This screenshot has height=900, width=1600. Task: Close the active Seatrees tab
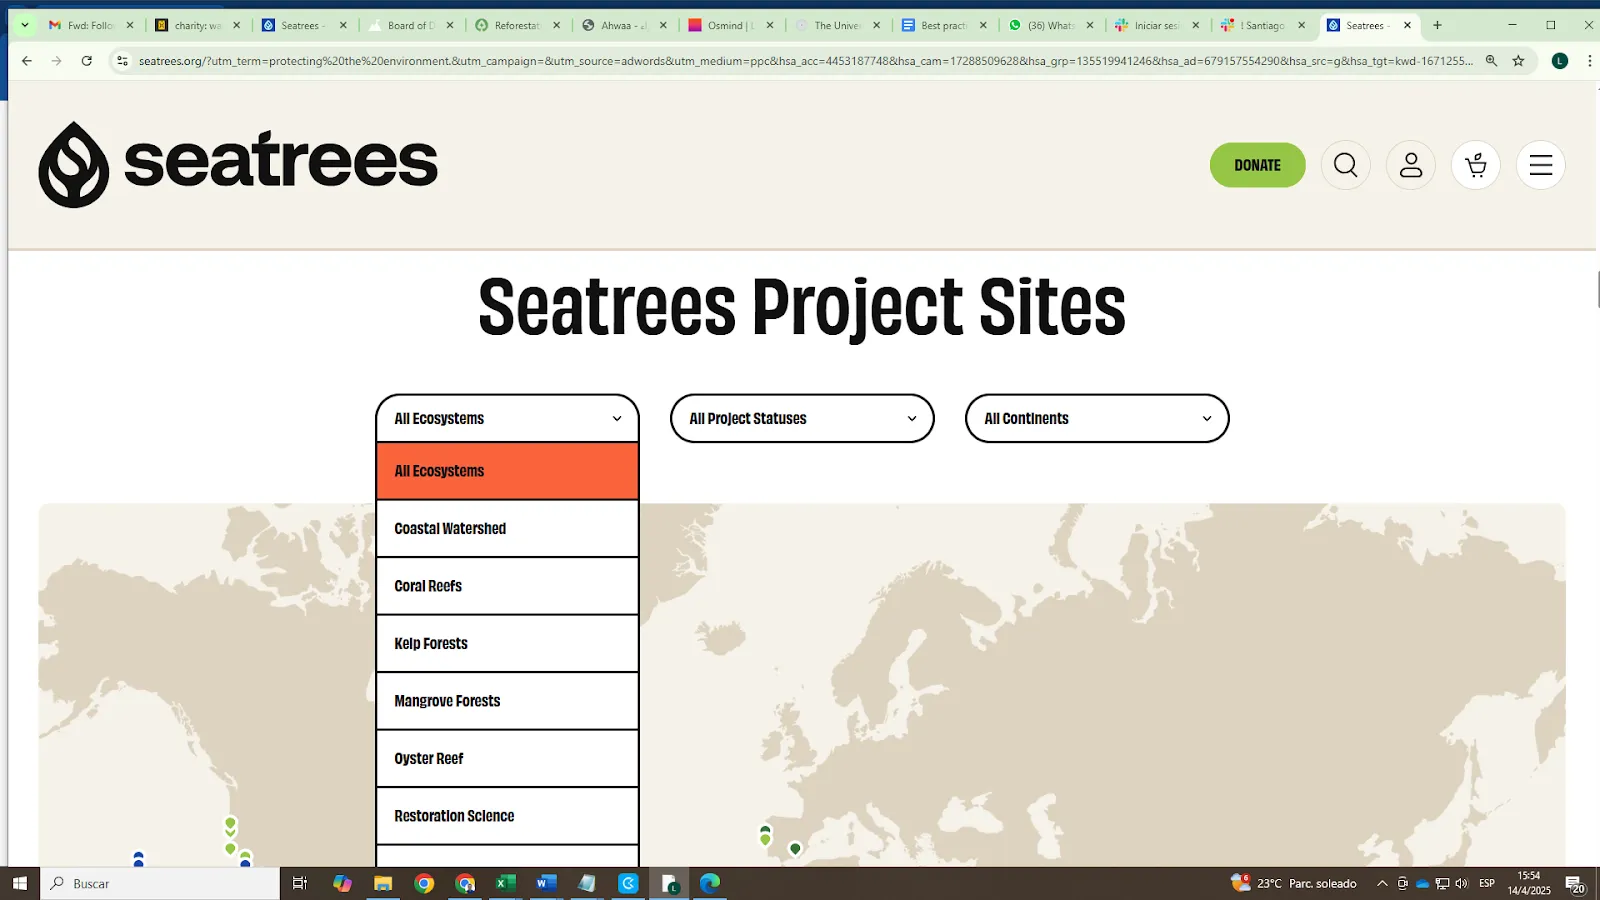coord(1407,25)
